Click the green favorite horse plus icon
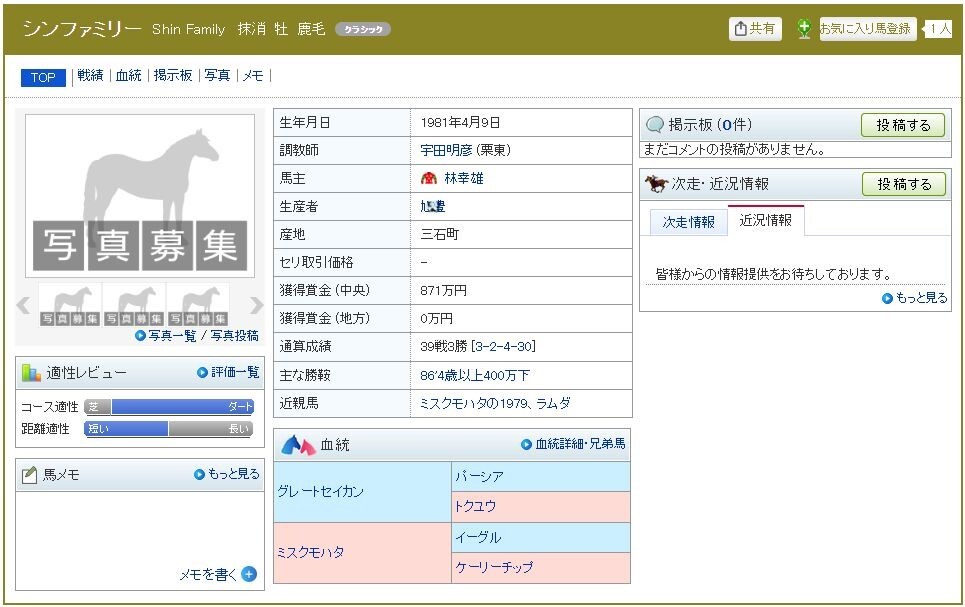This screenshot has width=965, height=607. tap(804, 29)
